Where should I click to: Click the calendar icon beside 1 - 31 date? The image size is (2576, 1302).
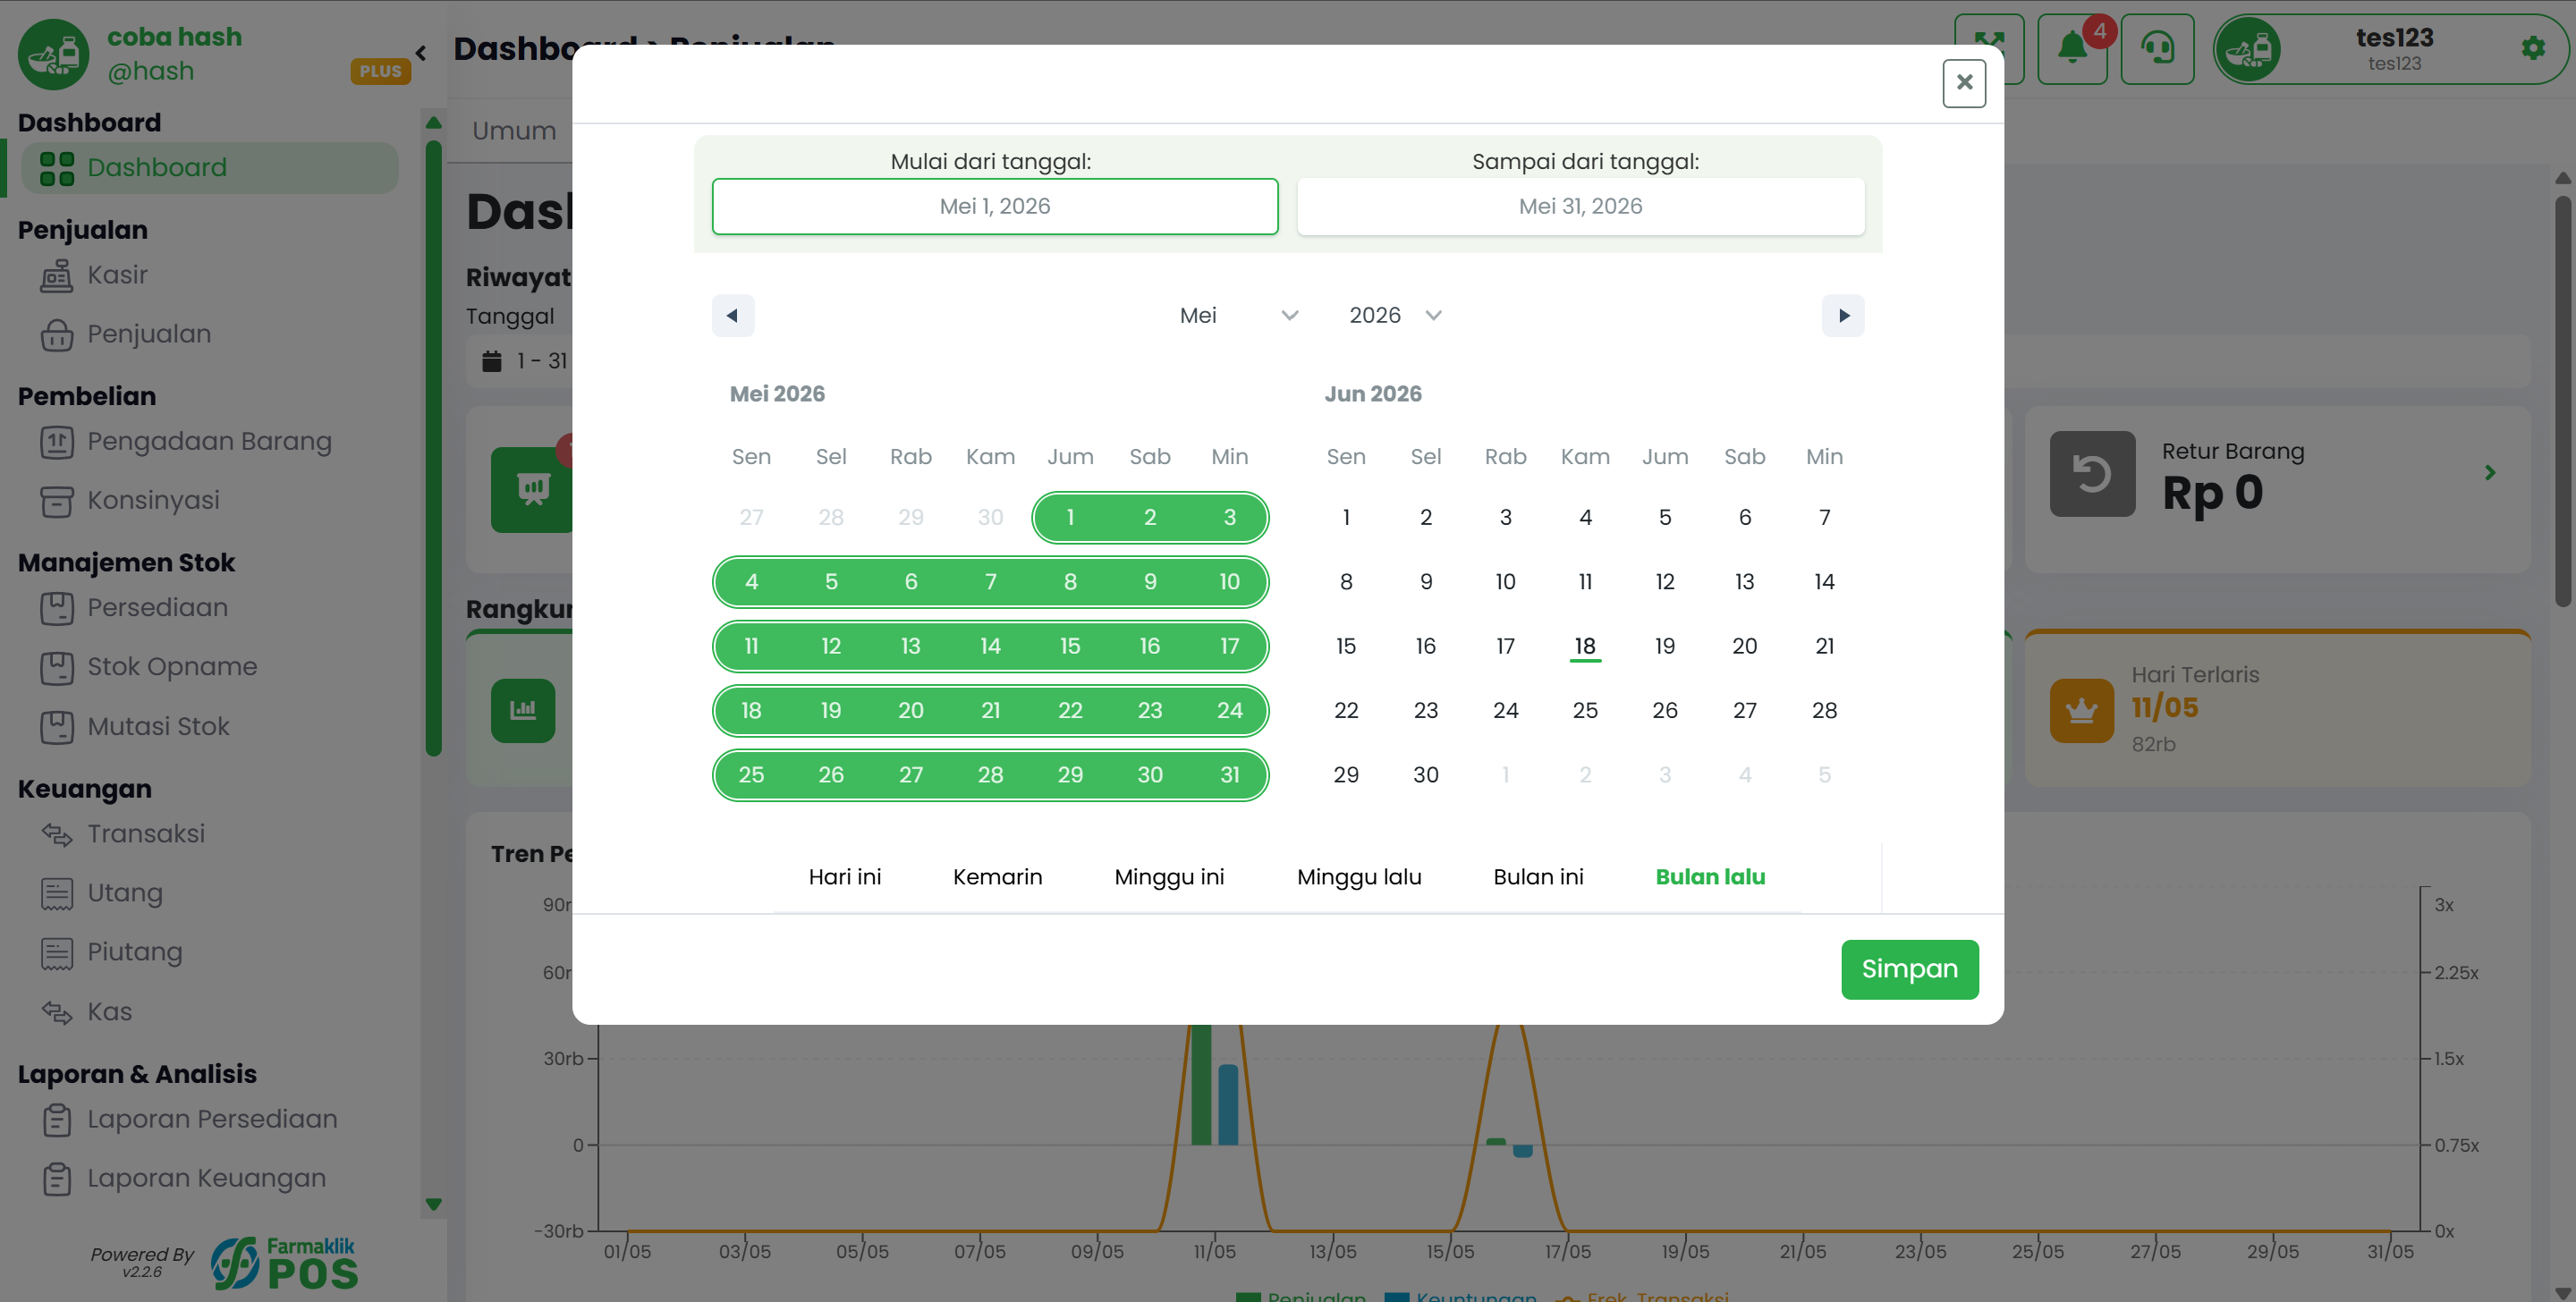(491, 361)
